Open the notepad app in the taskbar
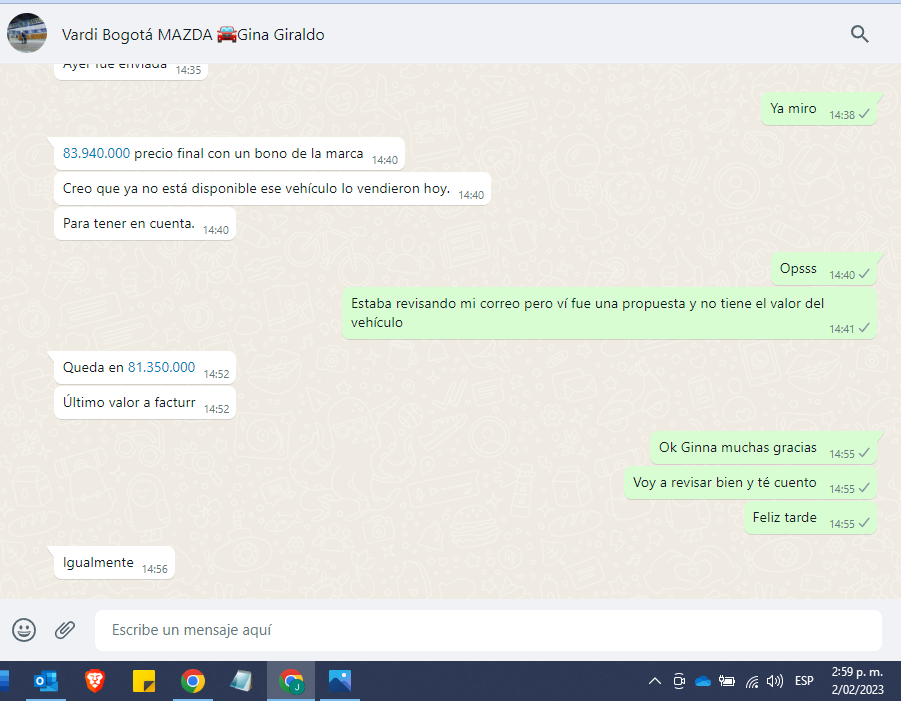 [x=241, y=681]
